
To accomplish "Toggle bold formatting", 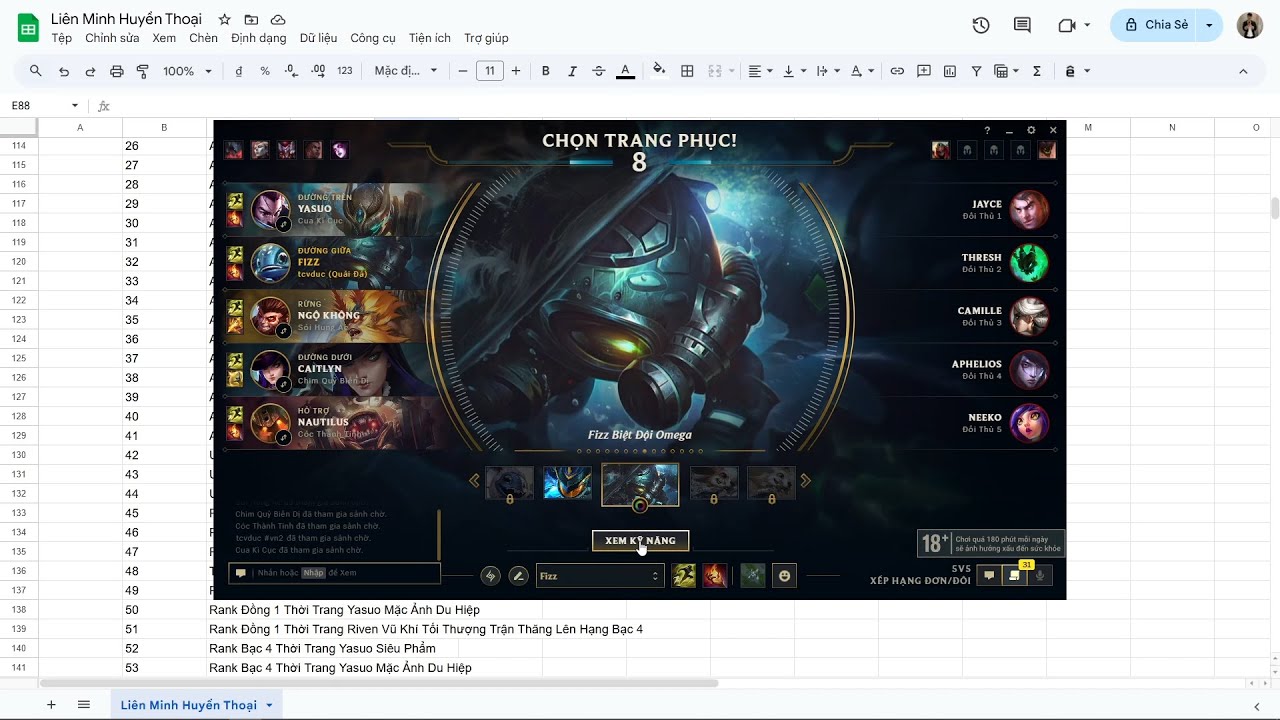I will coord(546,71).
